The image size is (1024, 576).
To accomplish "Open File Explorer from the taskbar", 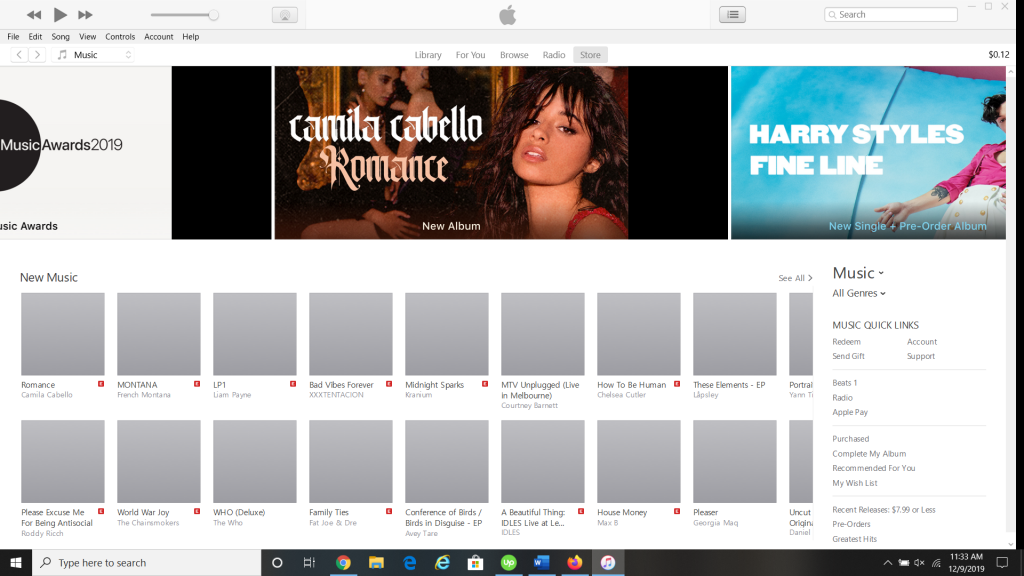I will coord(376,562).
